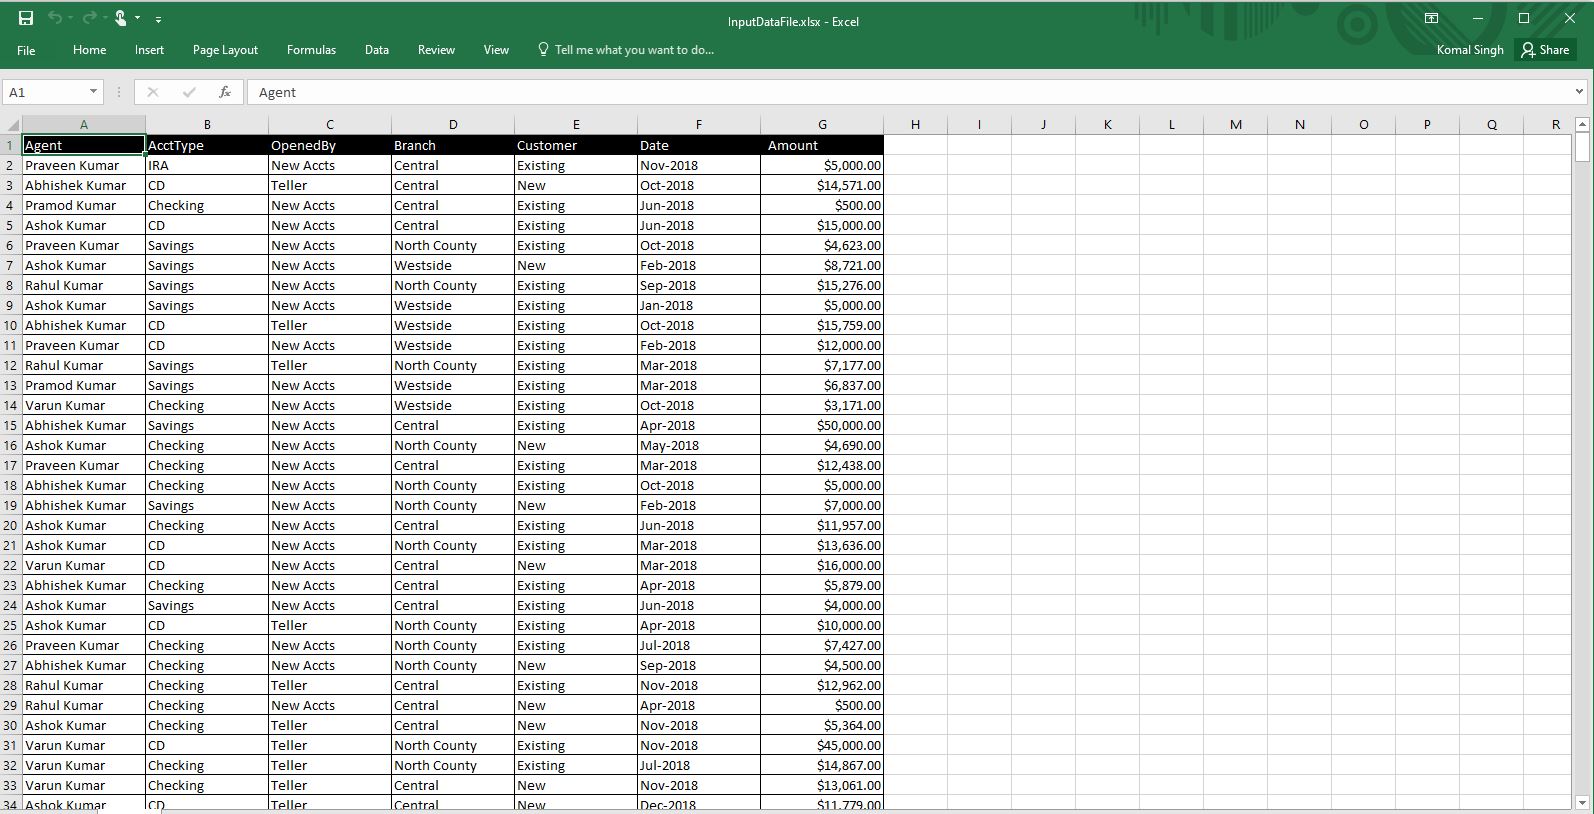This screenshot has height=814, width=1594.
Task: Select column G header
Action: point(822,125)
